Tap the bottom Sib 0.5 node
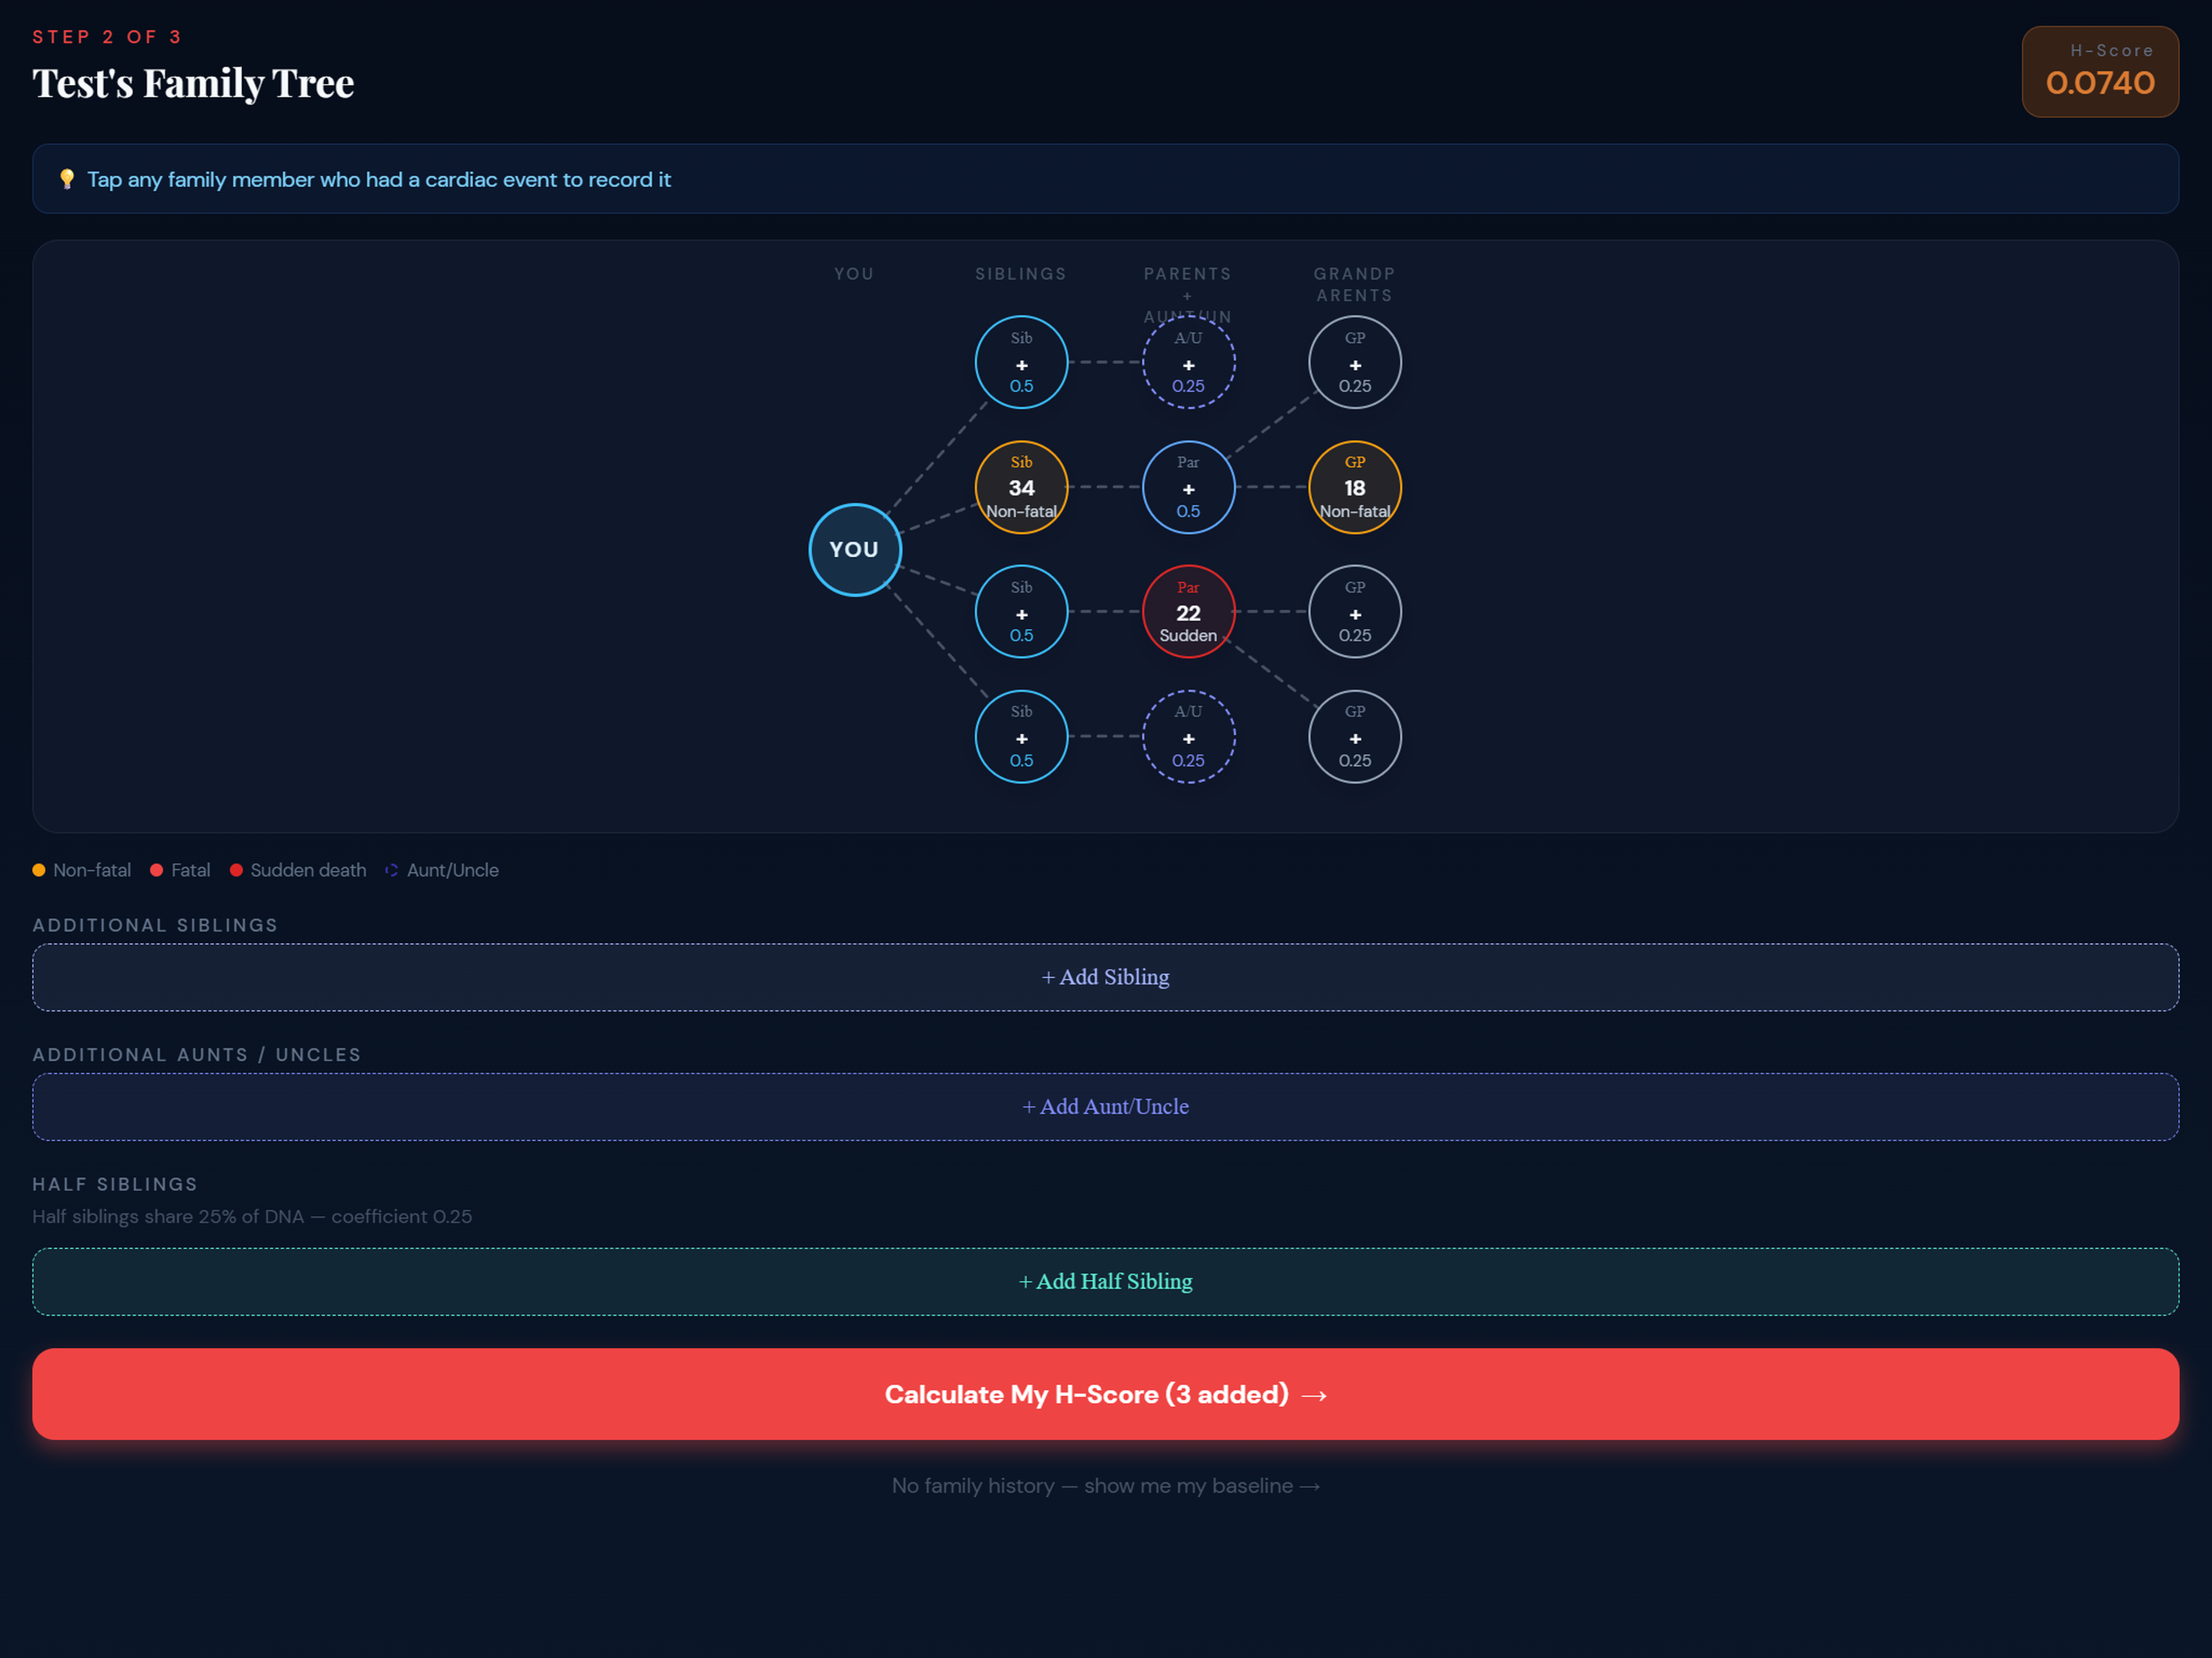The height and width of the screenshot is (1658, 2212). click(1021, 737)
